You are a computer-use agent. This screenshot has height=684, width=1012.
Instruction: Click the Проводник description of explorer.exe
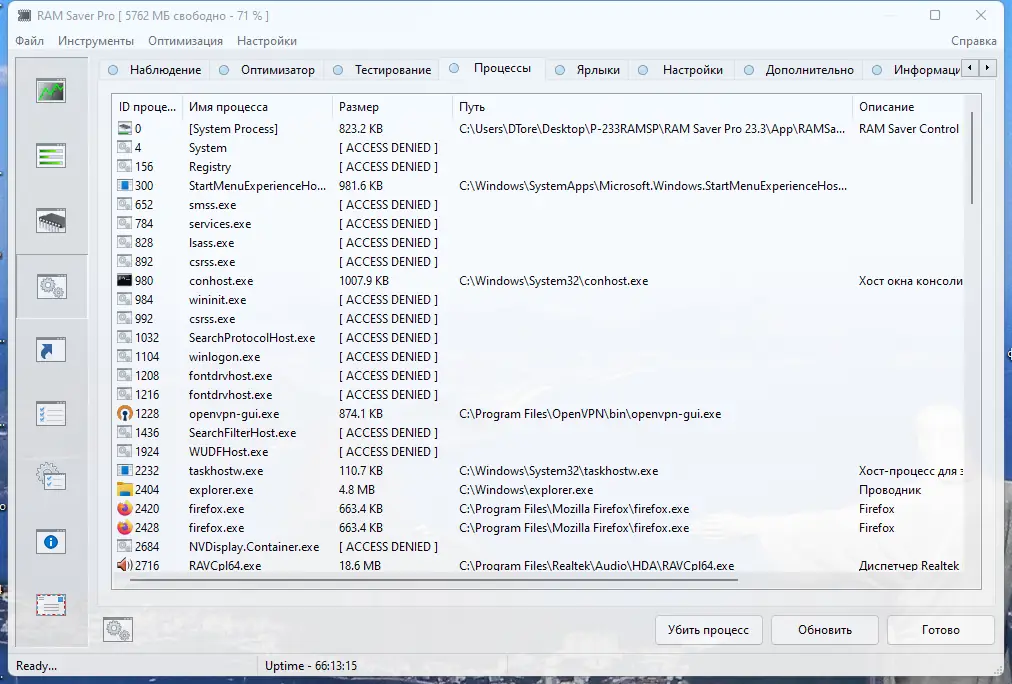pyautogui.click(x=889, y=490)
